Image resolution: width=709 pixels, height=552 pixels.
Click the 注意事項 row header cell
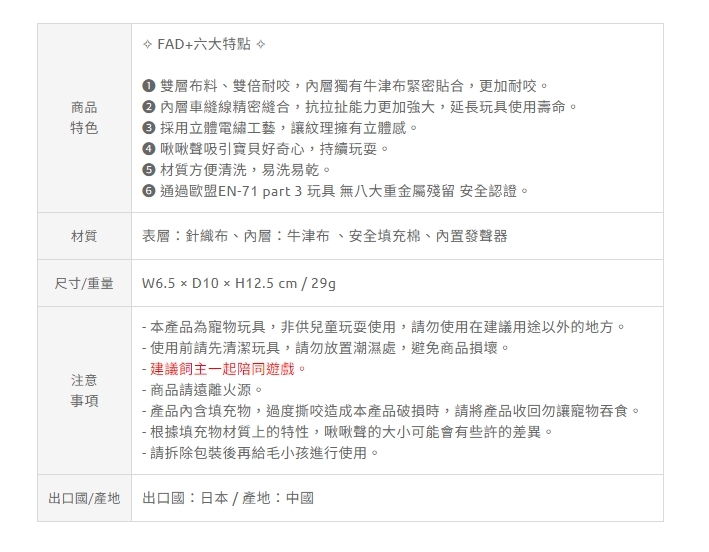(x=84, y=390)
